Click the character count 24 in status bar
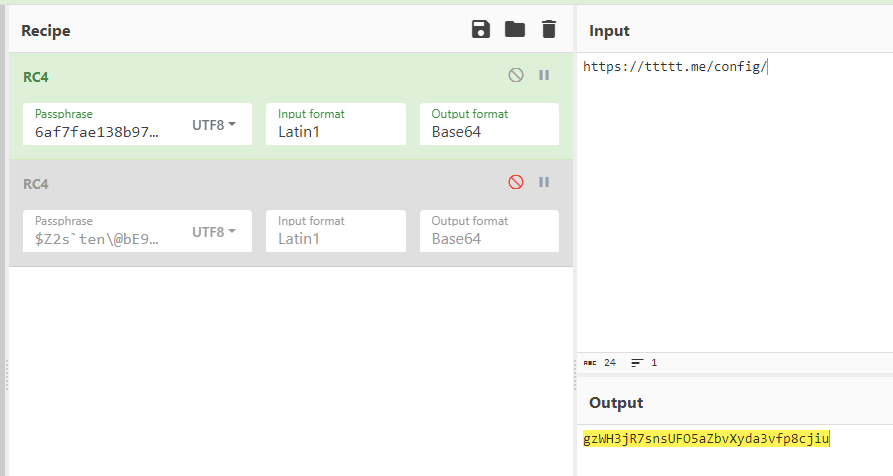The image size is (893, 476). tap(610, 362)
